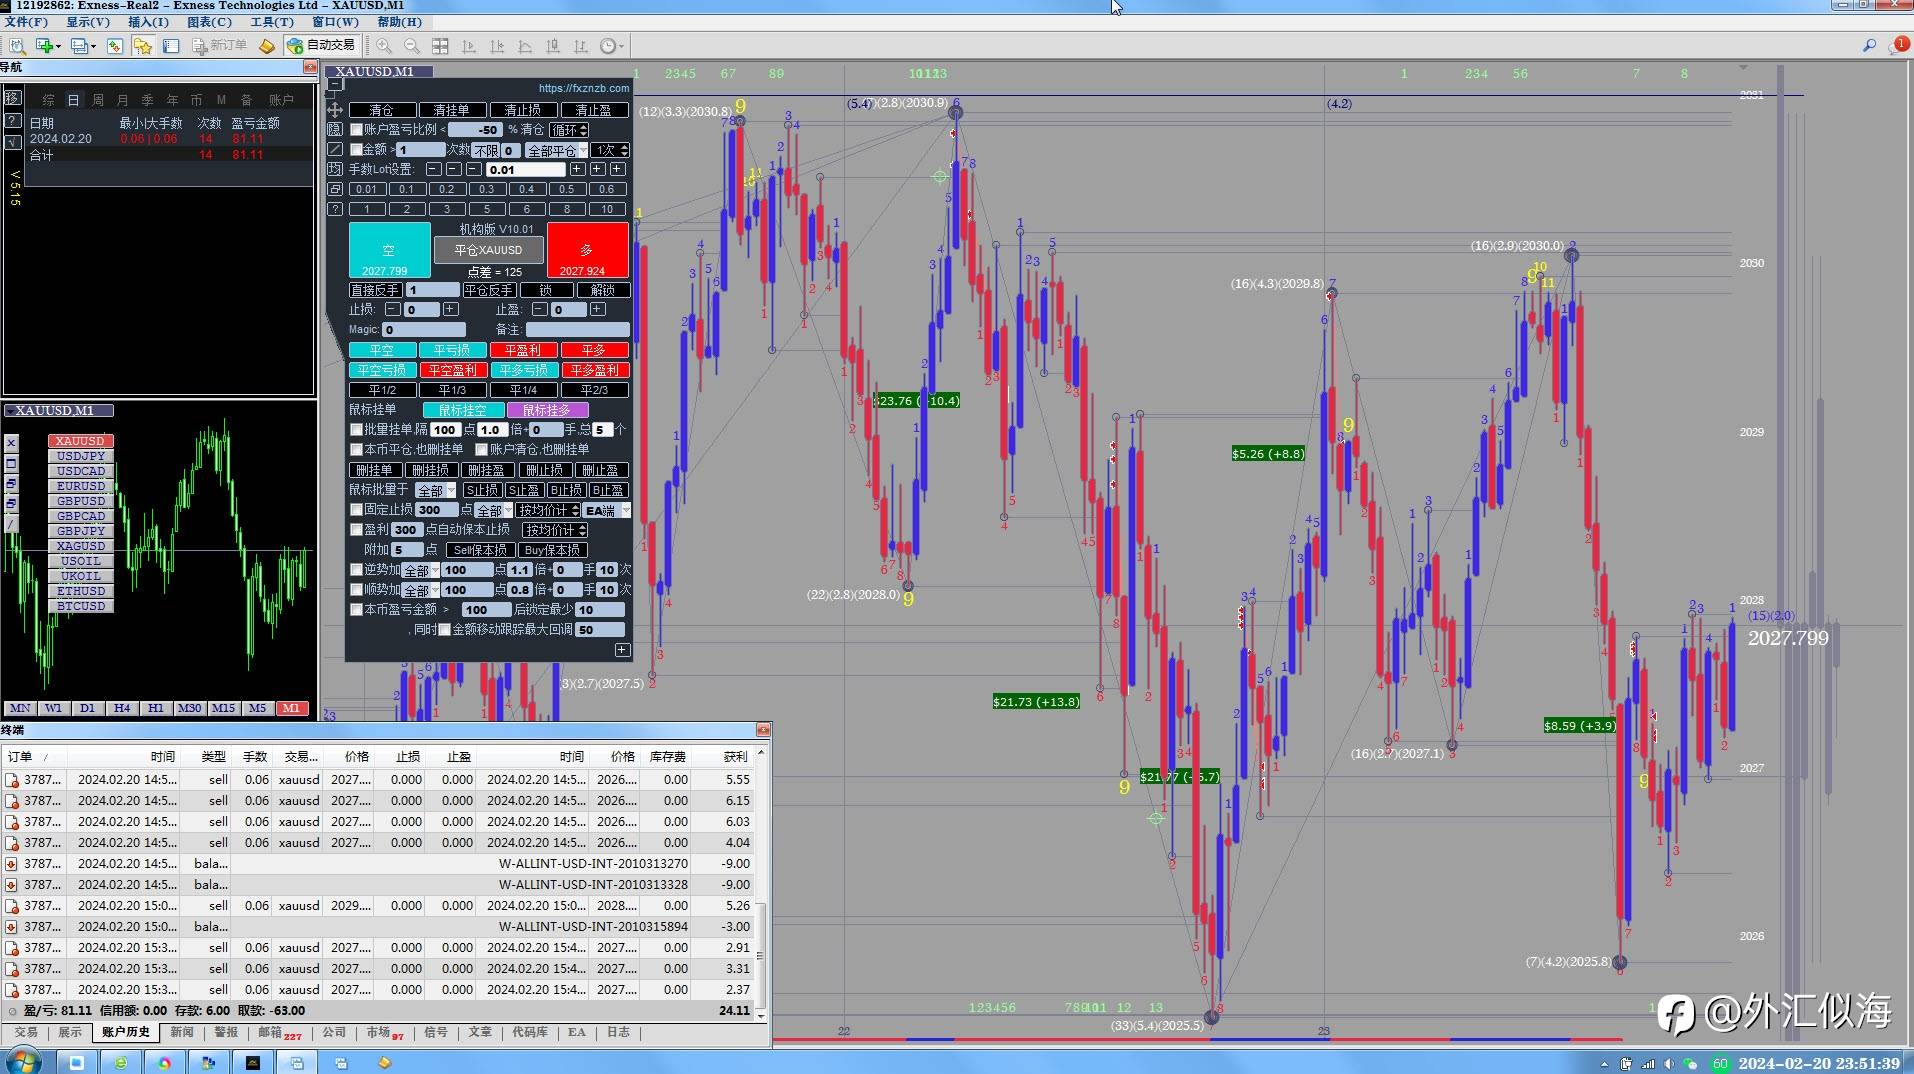
Task: Open the 全部平仓 dropdown
Action: 557,150
